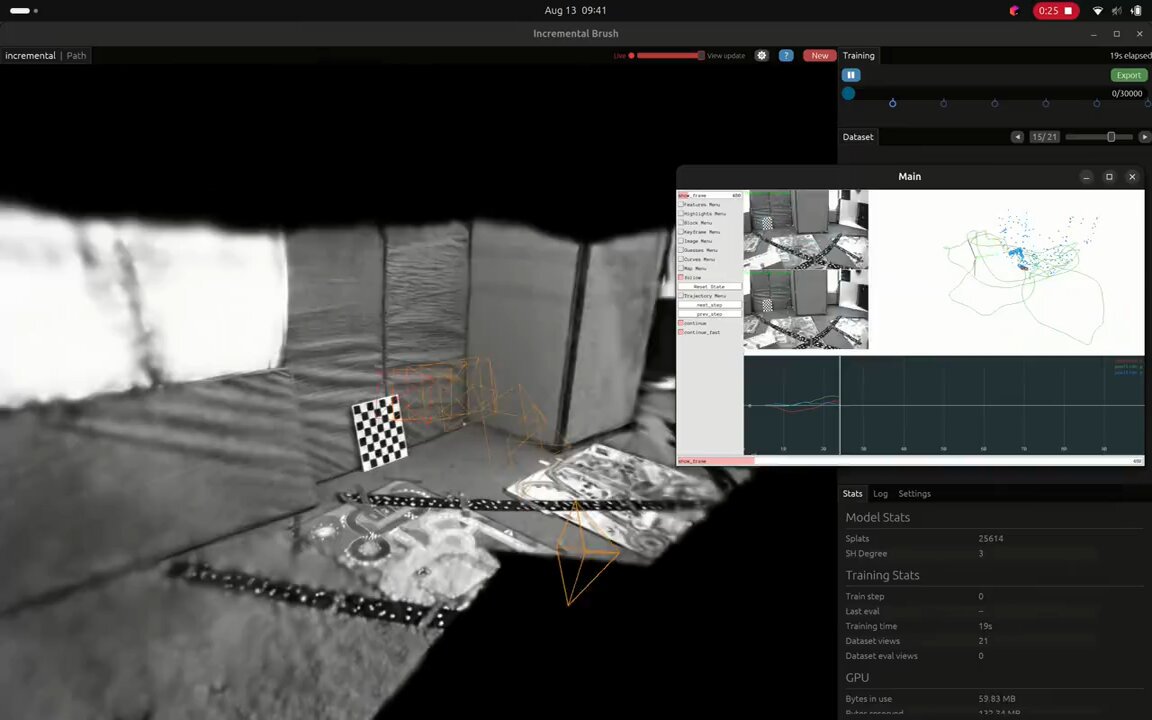Click next_step button in Main window
This screenshot has height=720, width=1152.
[709, 305]
